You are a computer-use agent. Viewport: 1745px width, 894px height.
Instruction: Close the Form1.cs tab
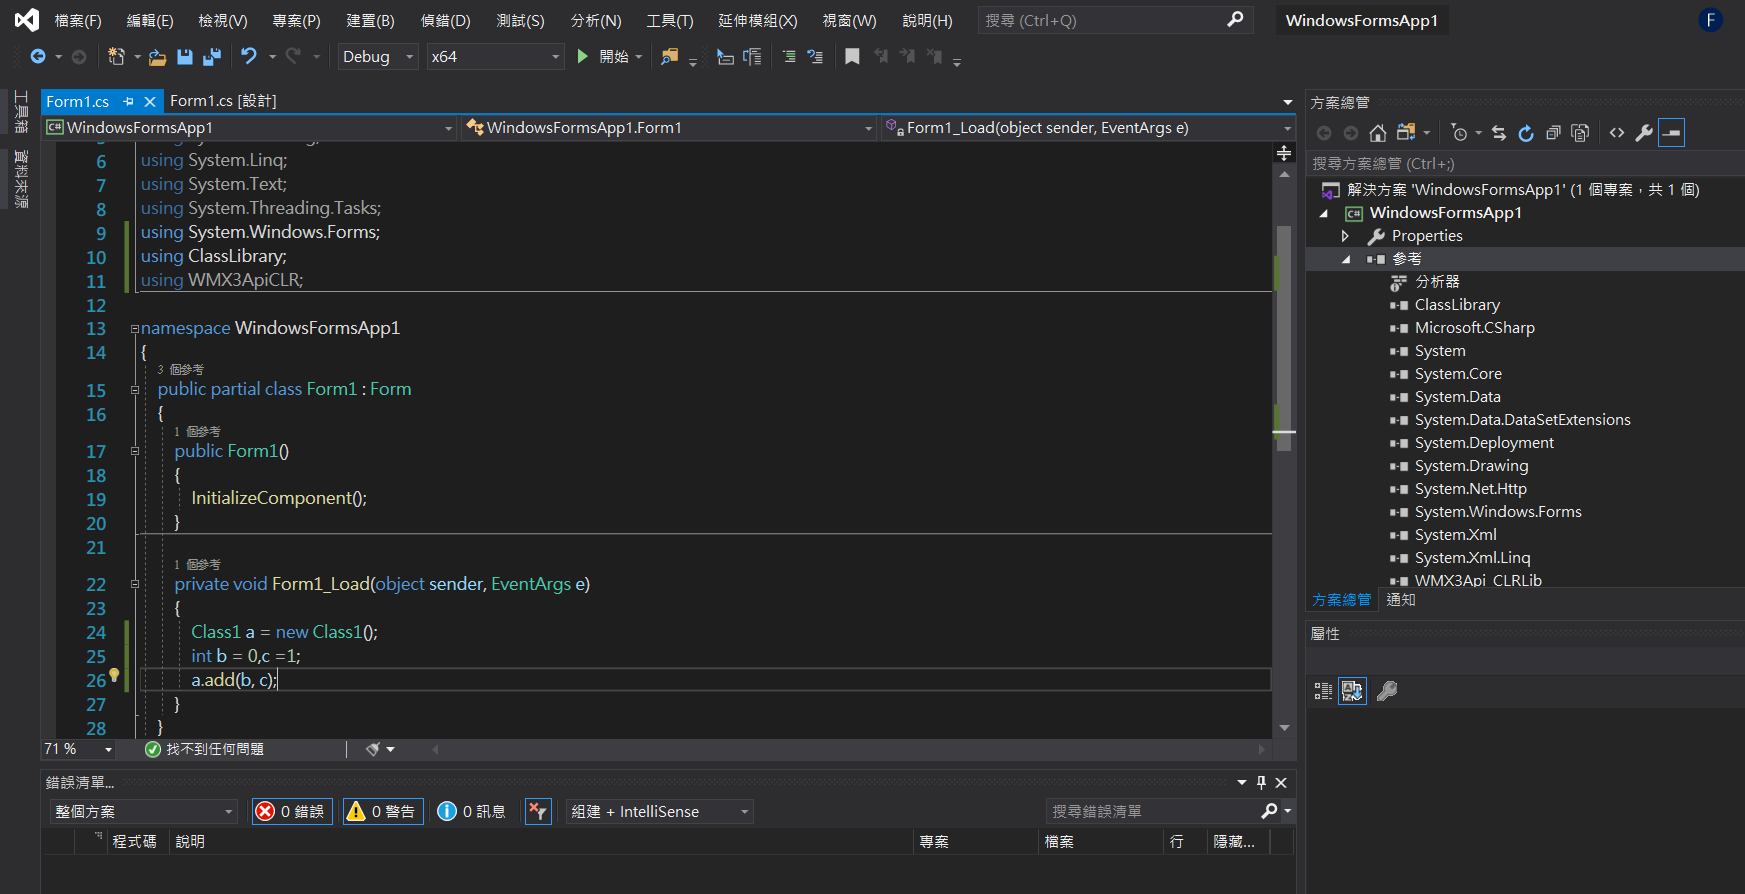(x=150, y=102)
